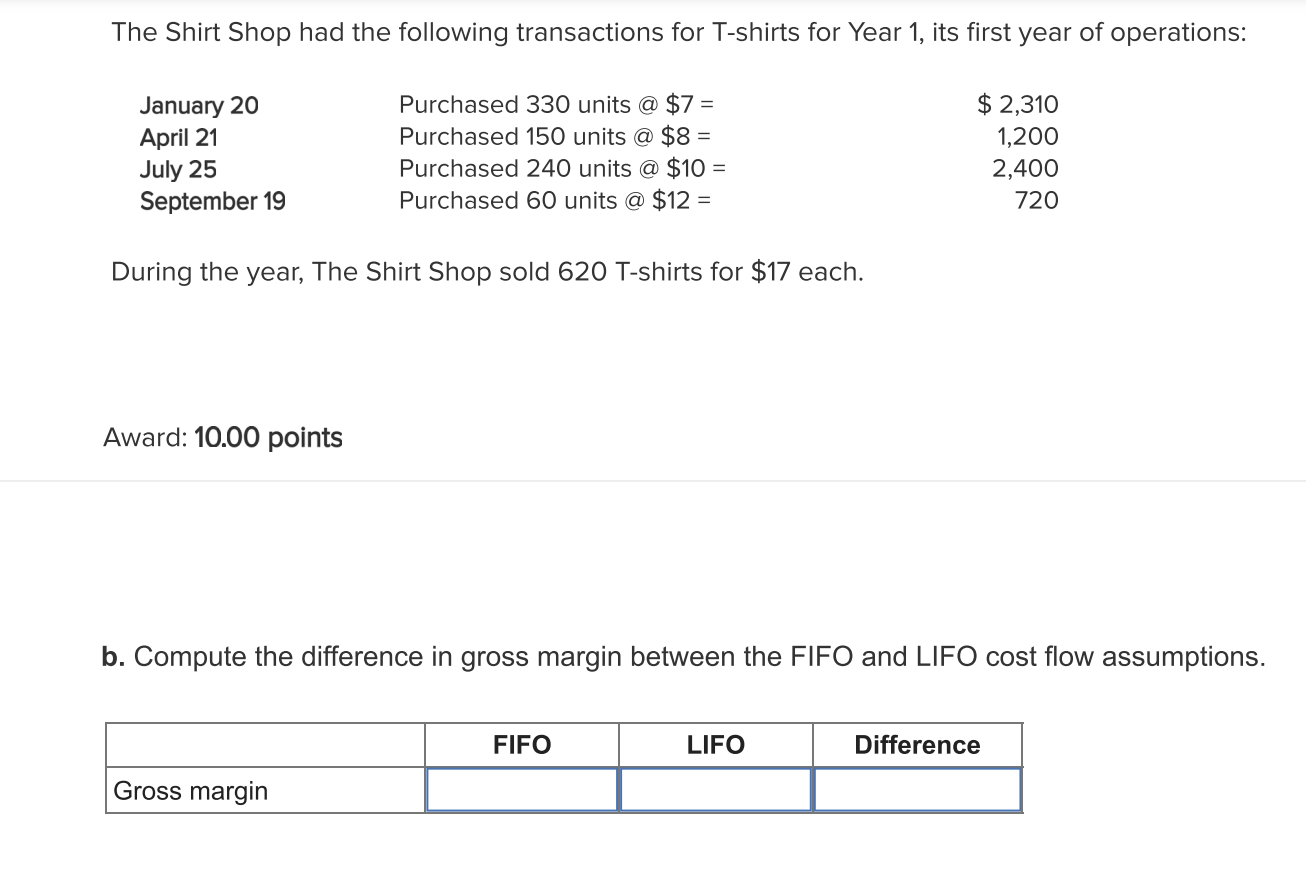Click the empty top-left table cell
Viewport: 1306px width, 872px height.
point(265,744)
